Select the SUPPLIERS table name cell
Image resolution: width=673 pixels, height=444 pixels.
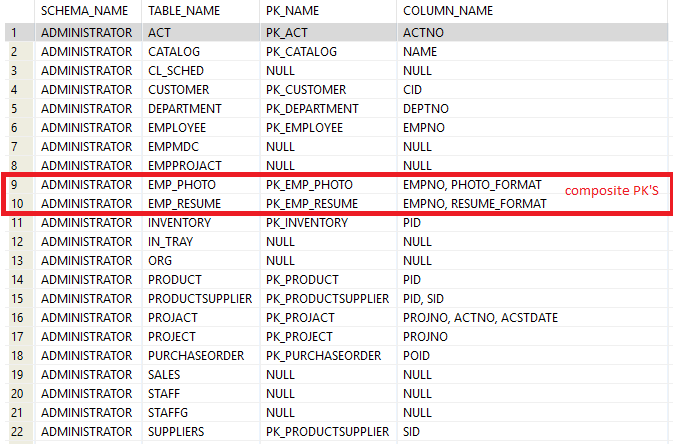176,432
